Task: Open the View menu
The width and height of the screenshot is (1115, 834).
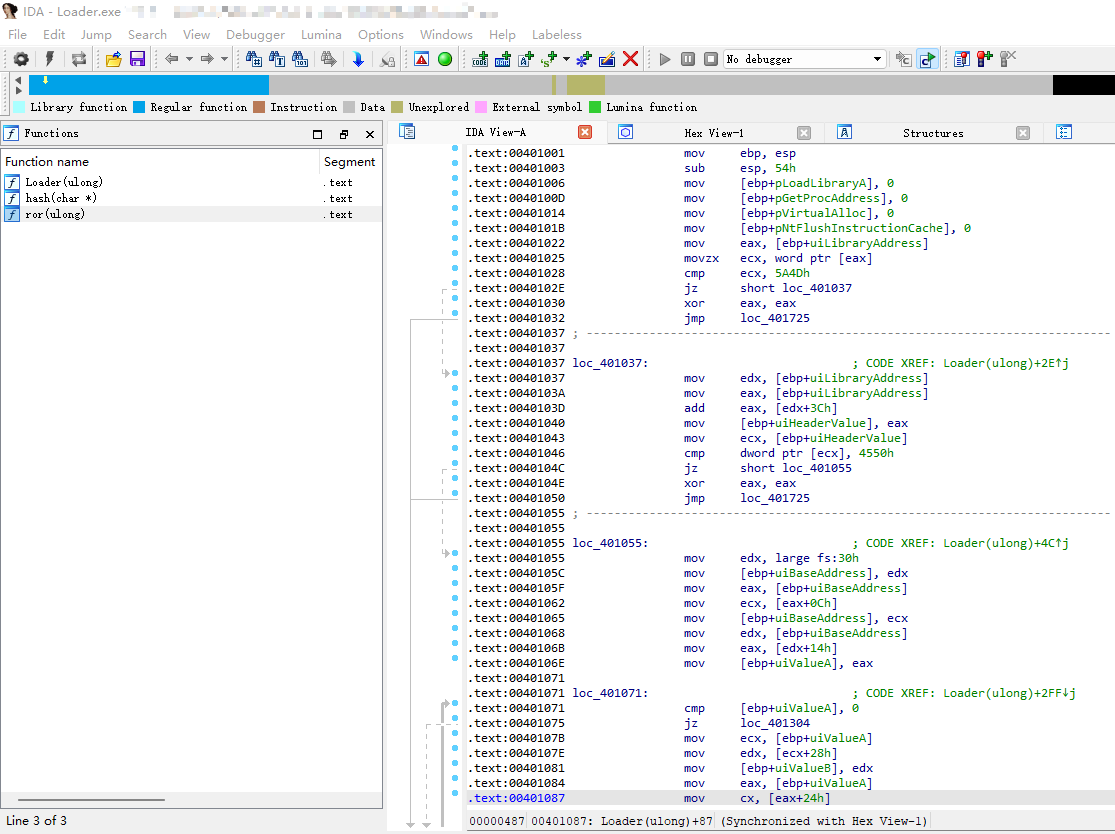Action: click(196, 34)
